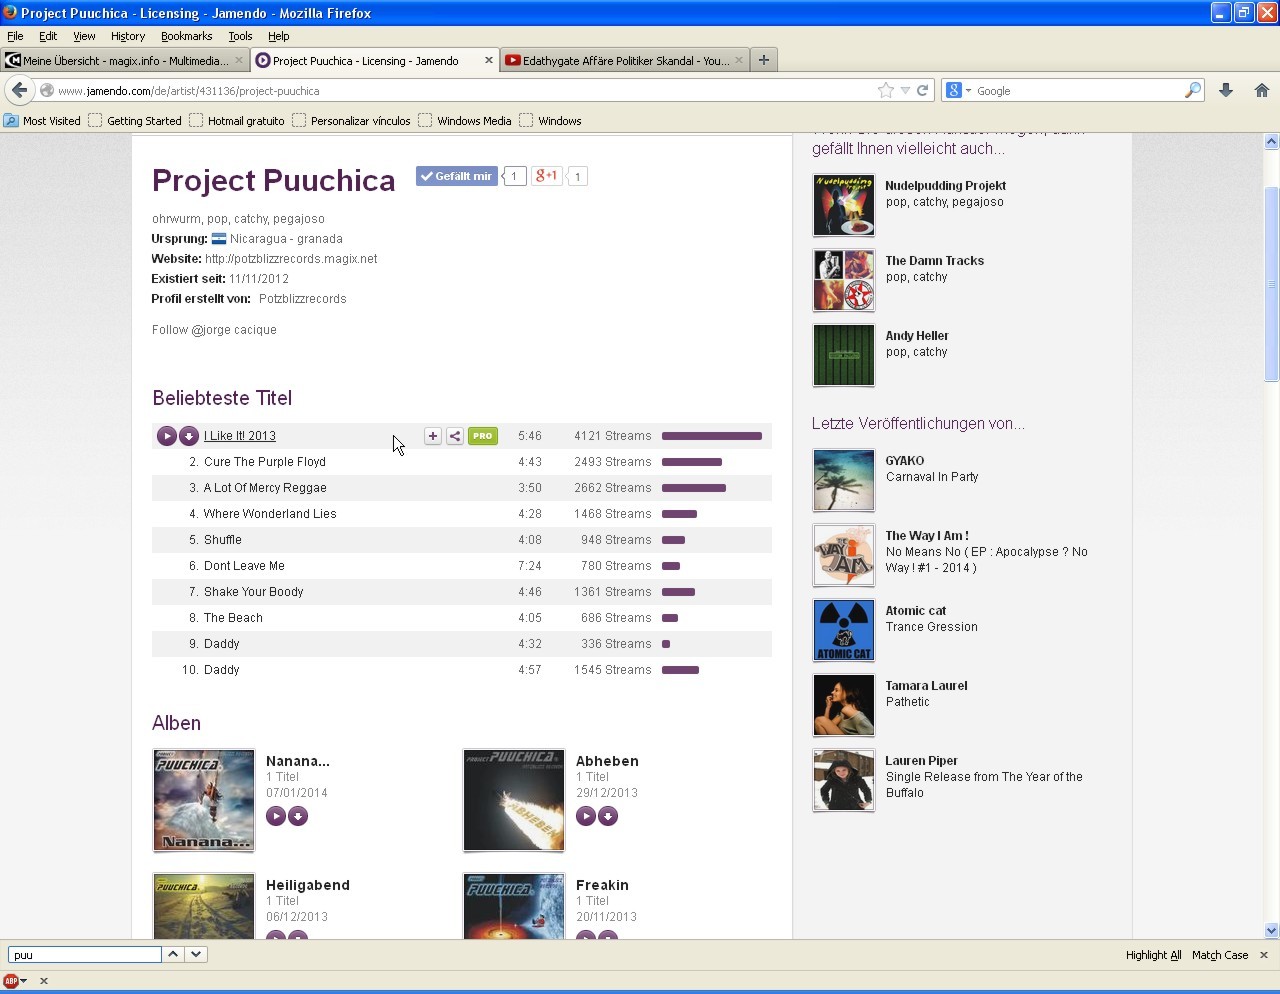The image size is (1280, 994).
Task: Download the album 'Abheben'
Action: [608, 816]
